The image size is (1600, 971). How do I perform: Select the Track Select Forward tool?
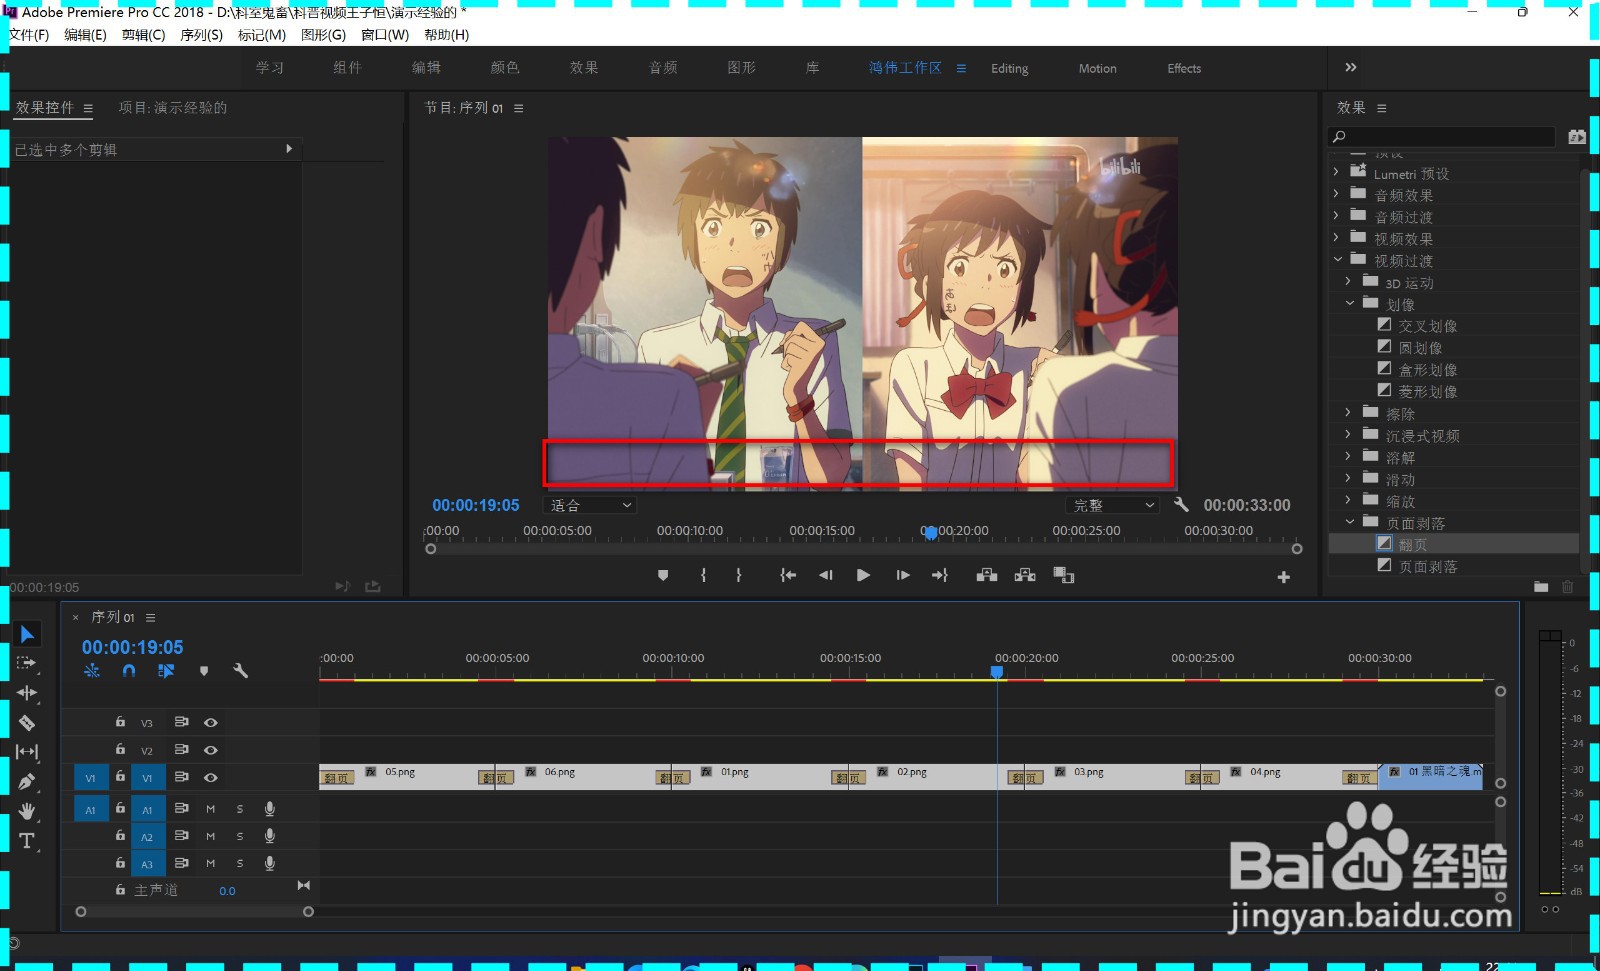click(27, 663)
